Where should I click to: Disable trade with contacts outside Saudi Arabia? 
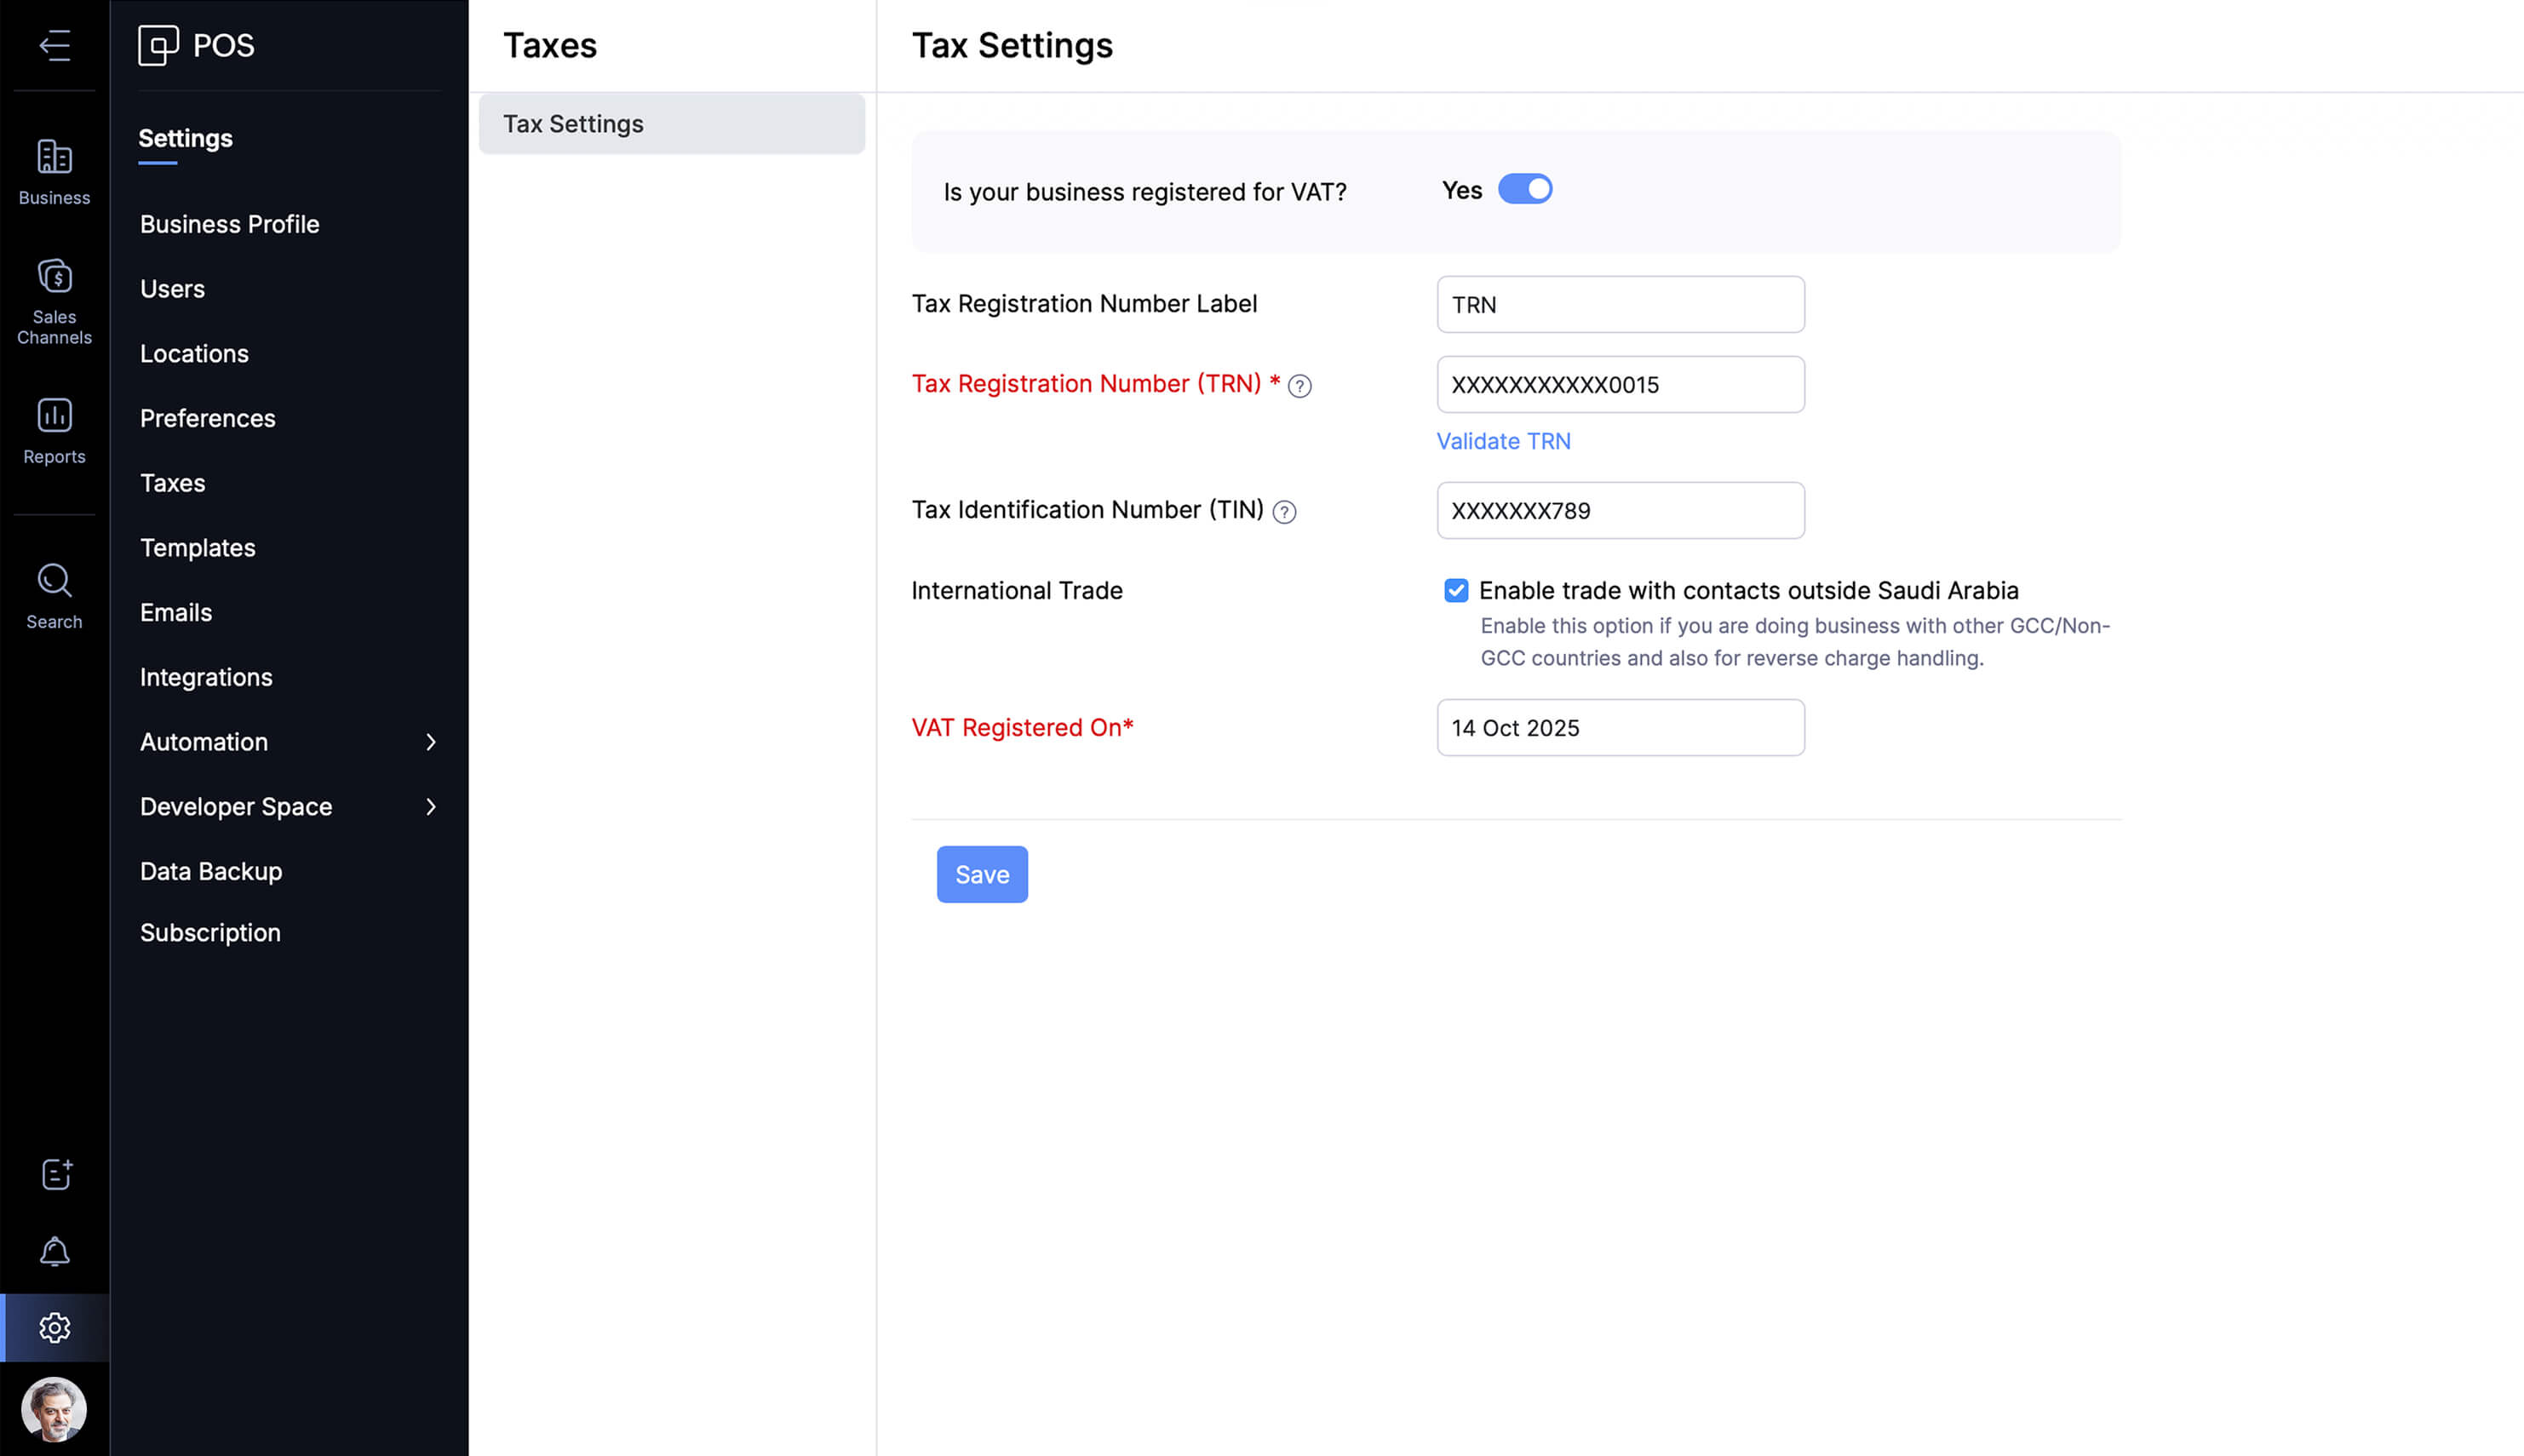[x=1456, y=590]
